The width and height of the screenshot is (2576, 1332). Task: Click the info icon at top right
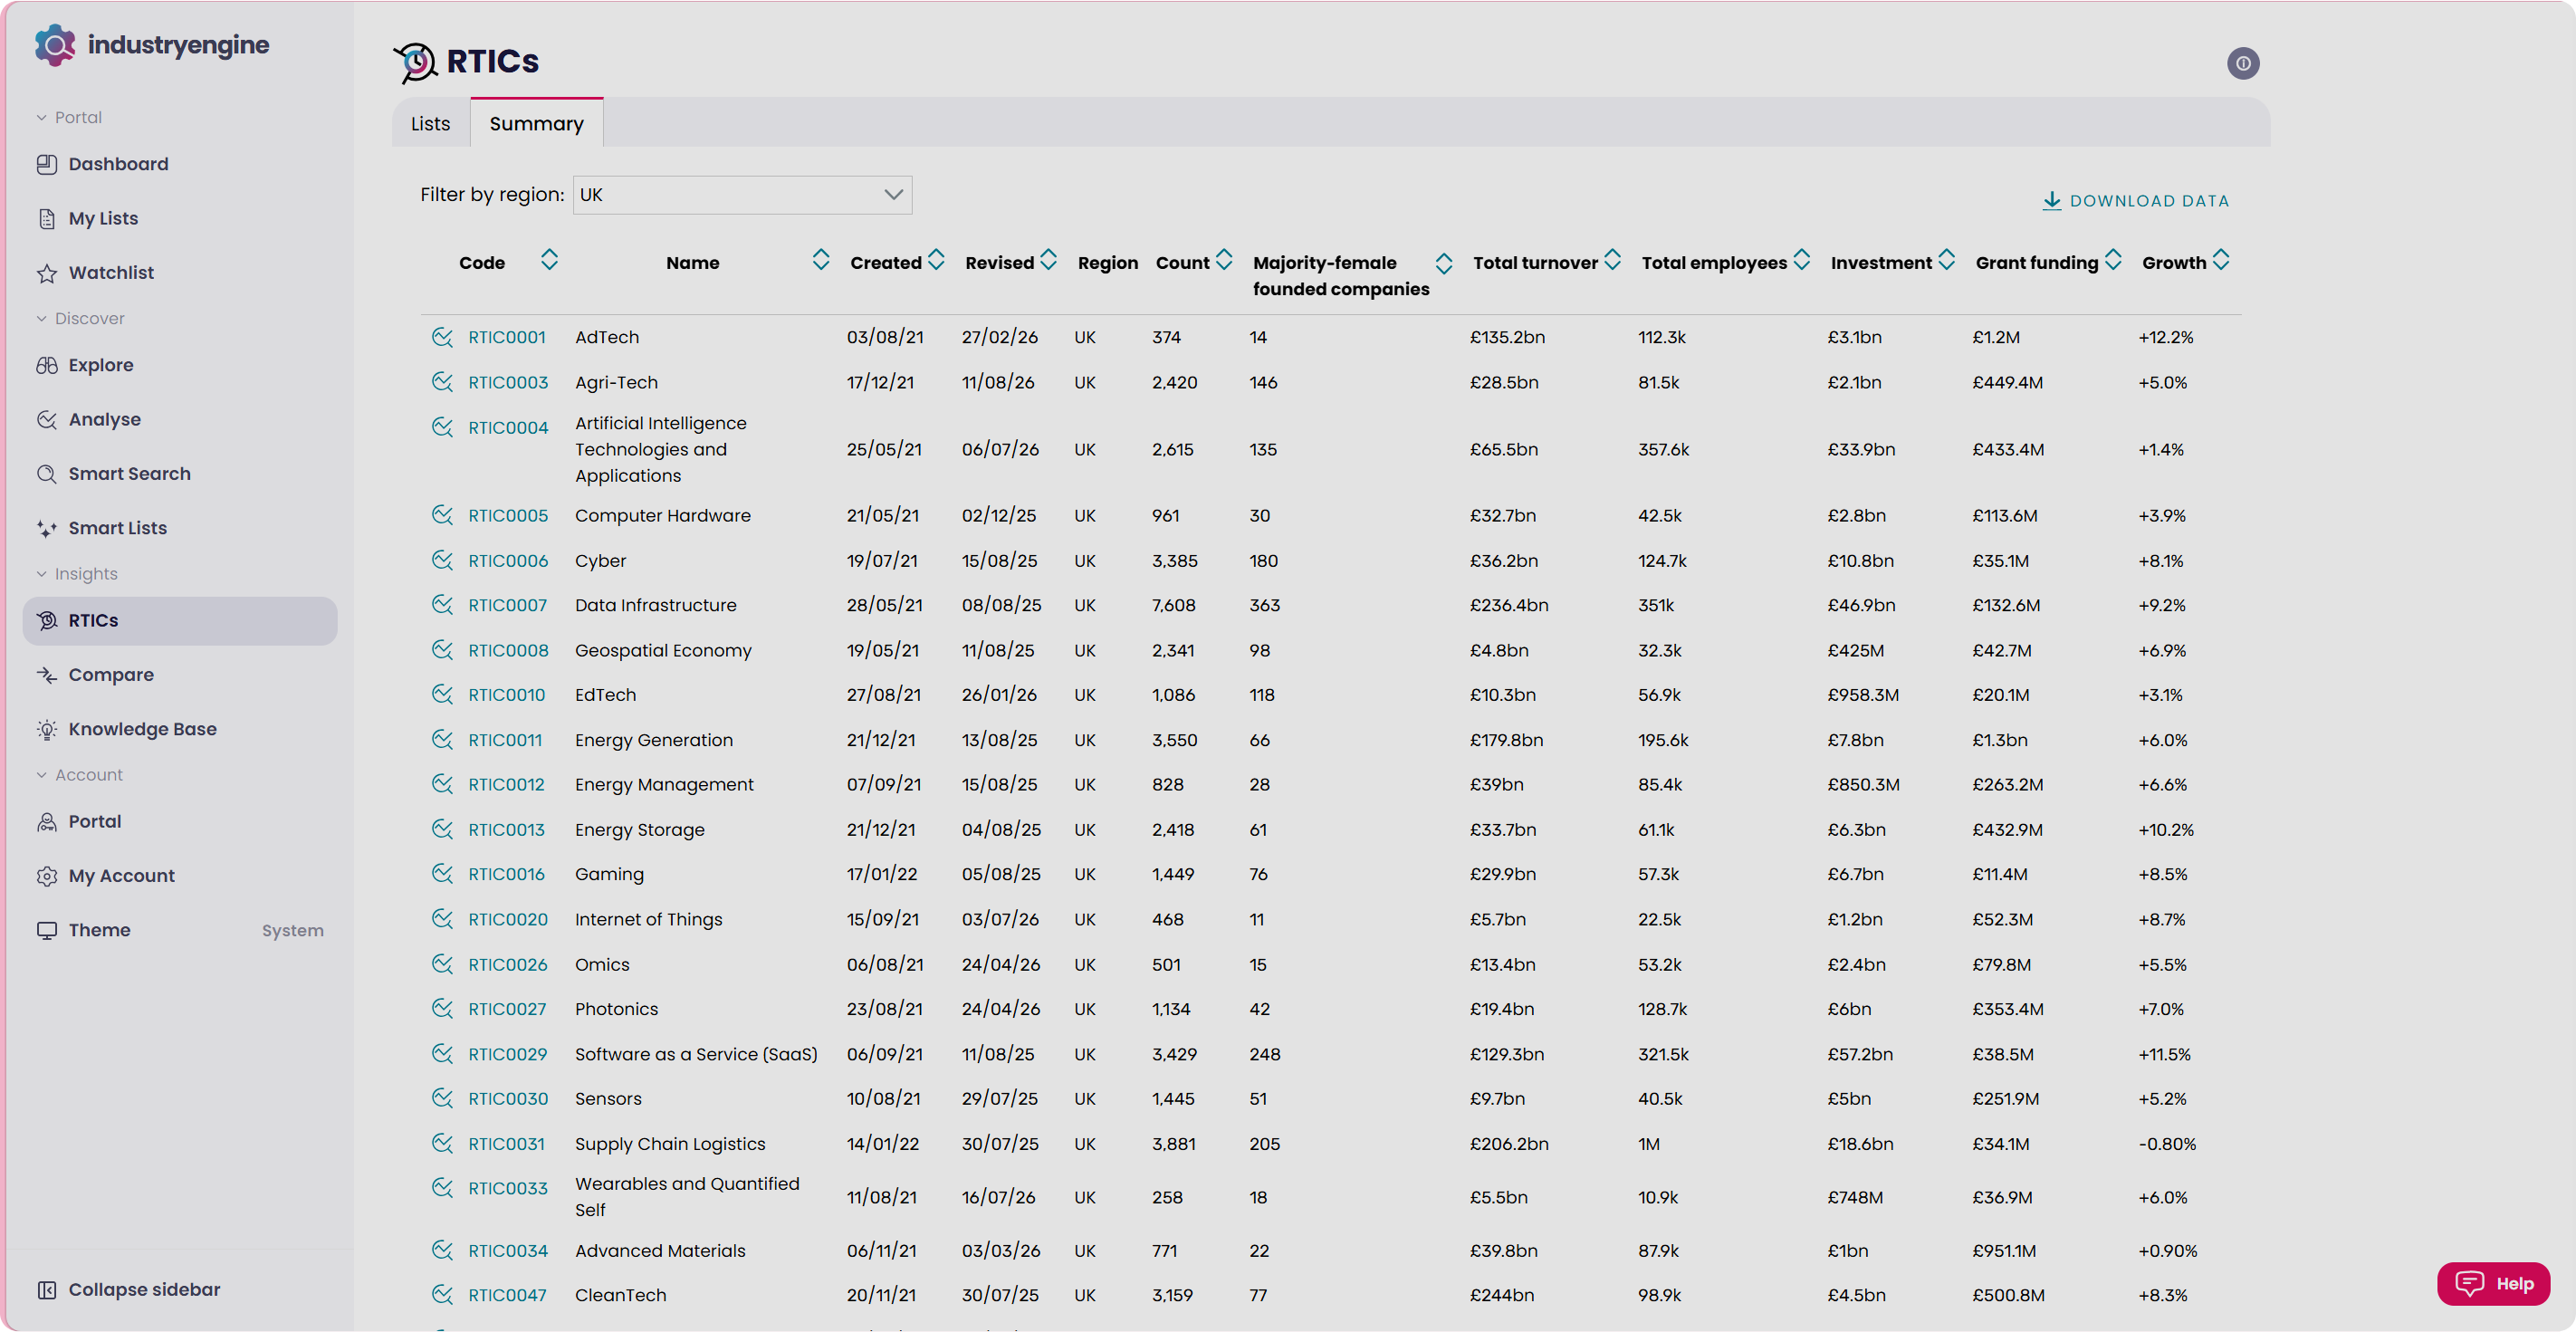pos(2243,64)
